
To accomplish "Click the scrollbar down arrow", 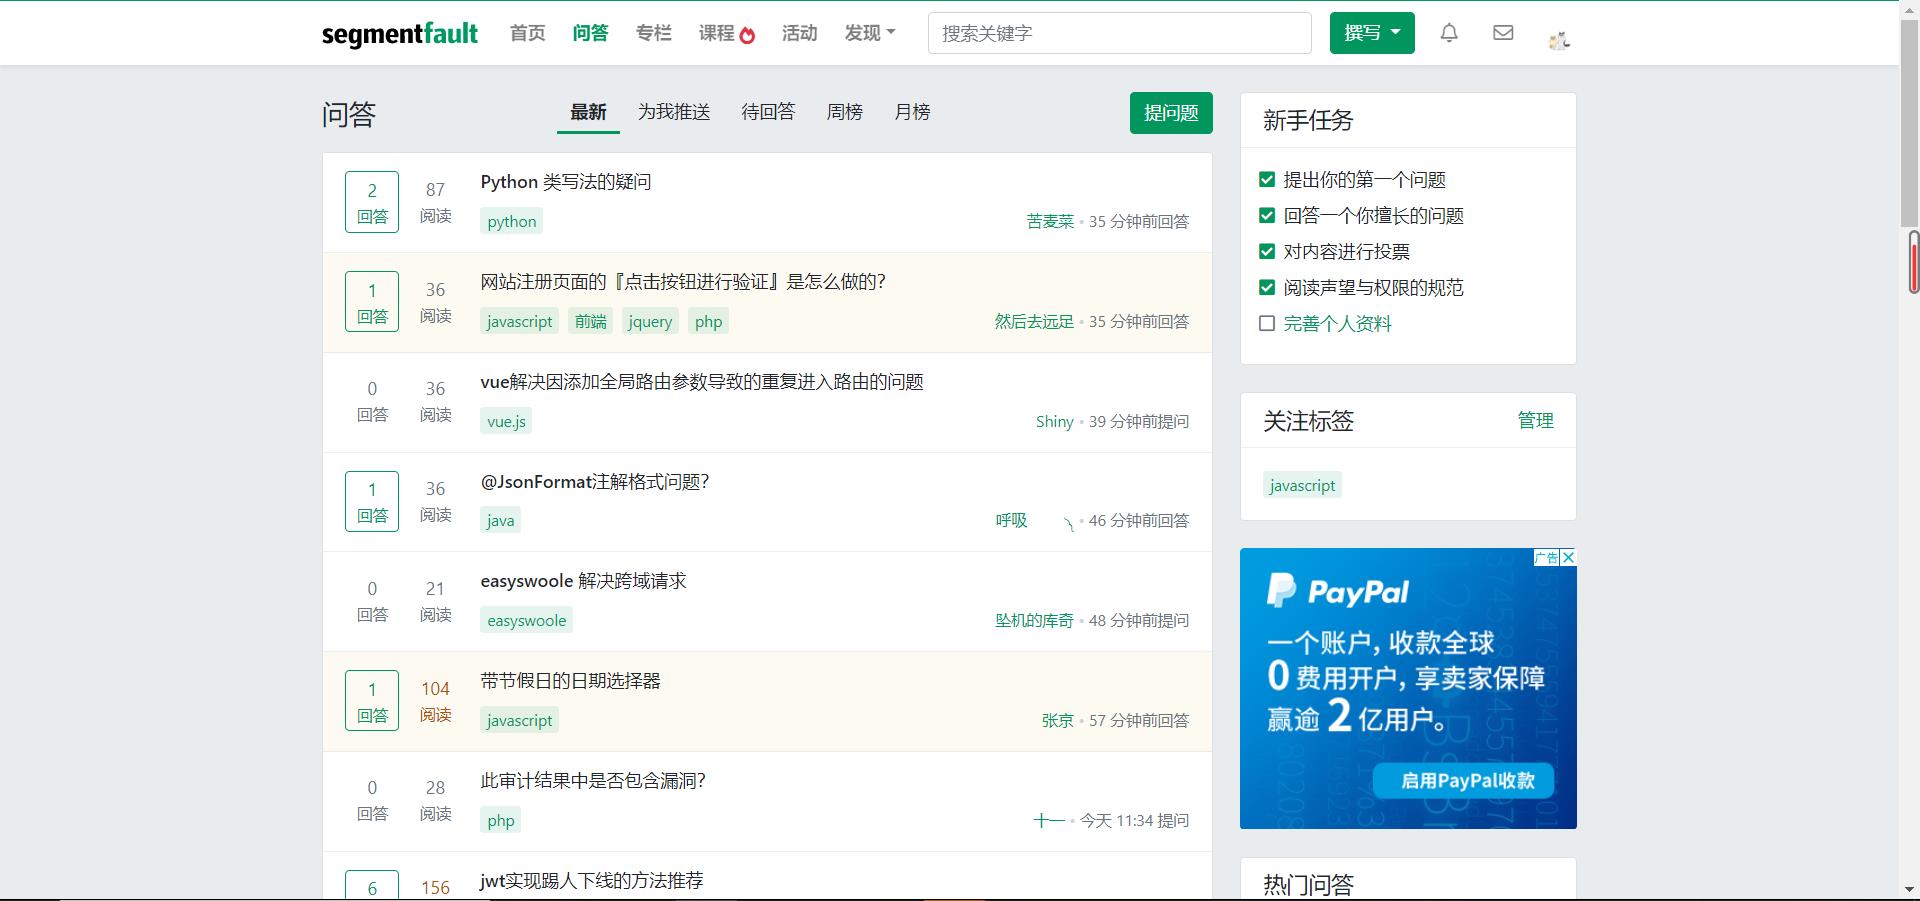I will point(1910,889).
